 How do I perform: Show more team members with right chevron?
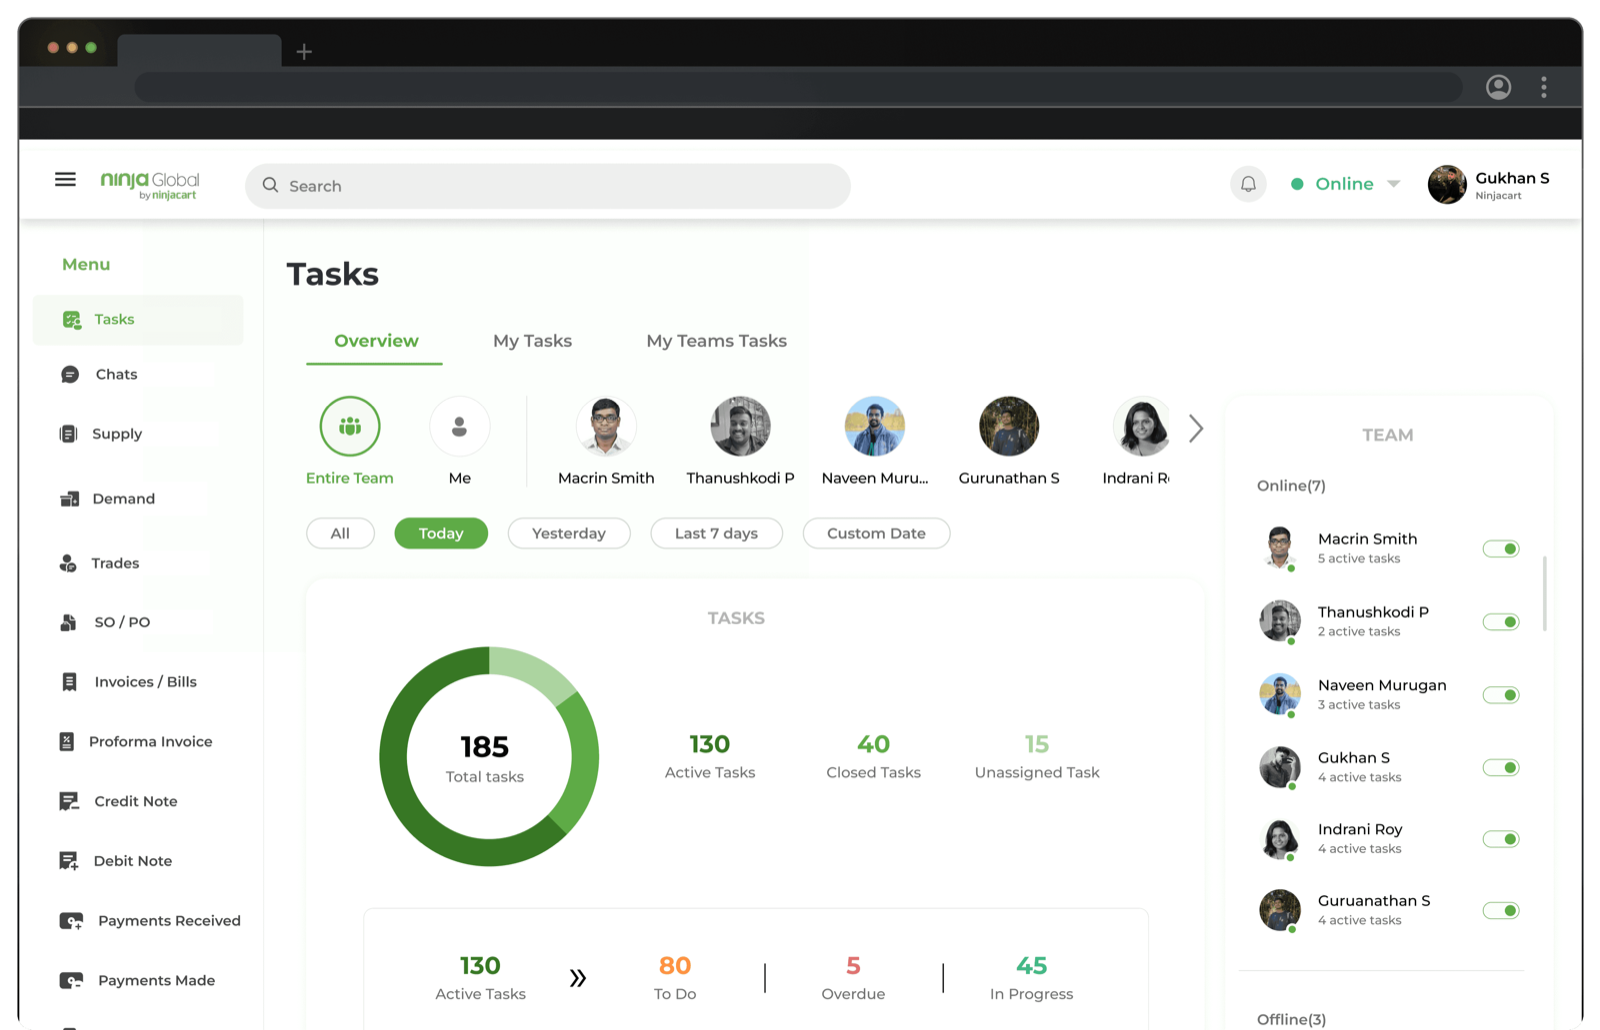coord(1196,429)
